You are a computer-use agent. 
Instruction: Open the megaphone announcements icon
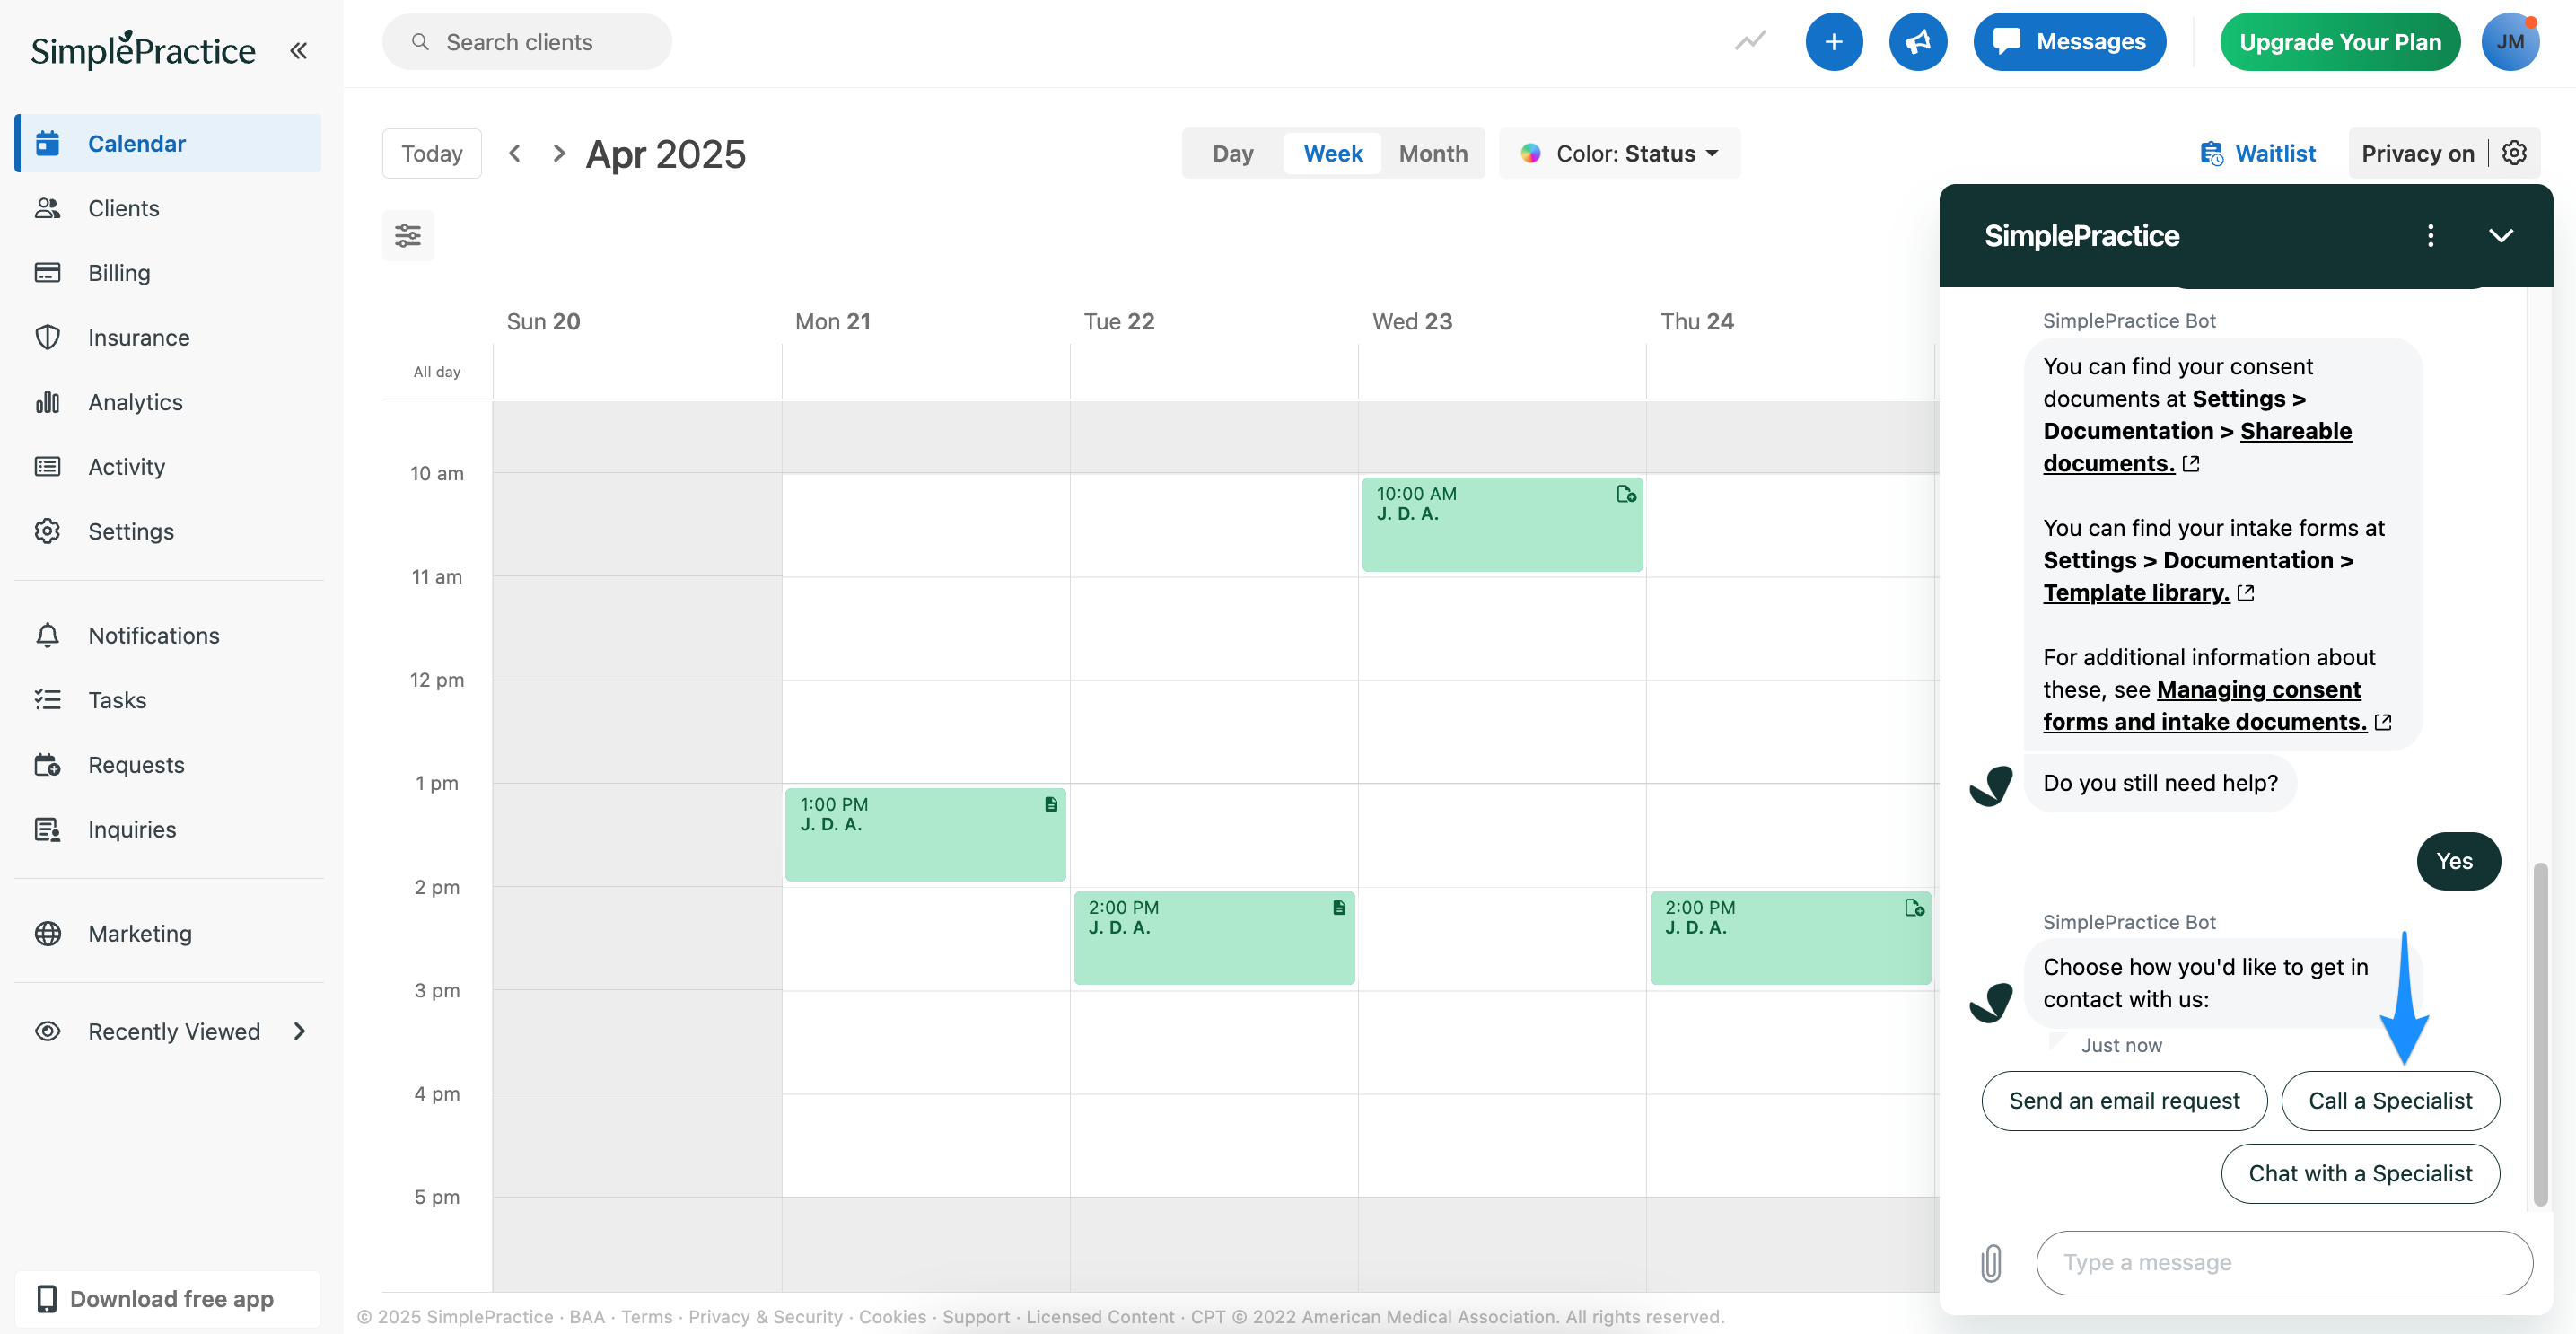tap(1917, 42)
